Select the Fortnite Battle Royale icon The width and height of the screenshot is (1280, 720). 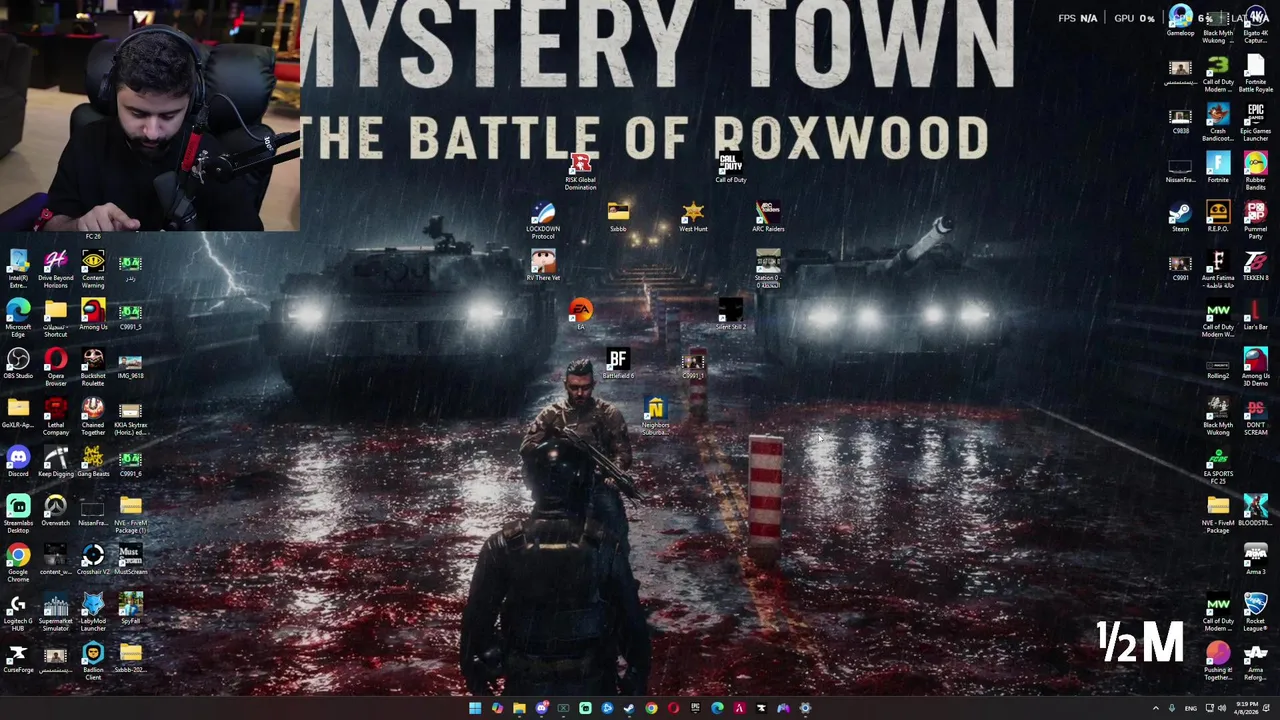tap(1255, 74)
